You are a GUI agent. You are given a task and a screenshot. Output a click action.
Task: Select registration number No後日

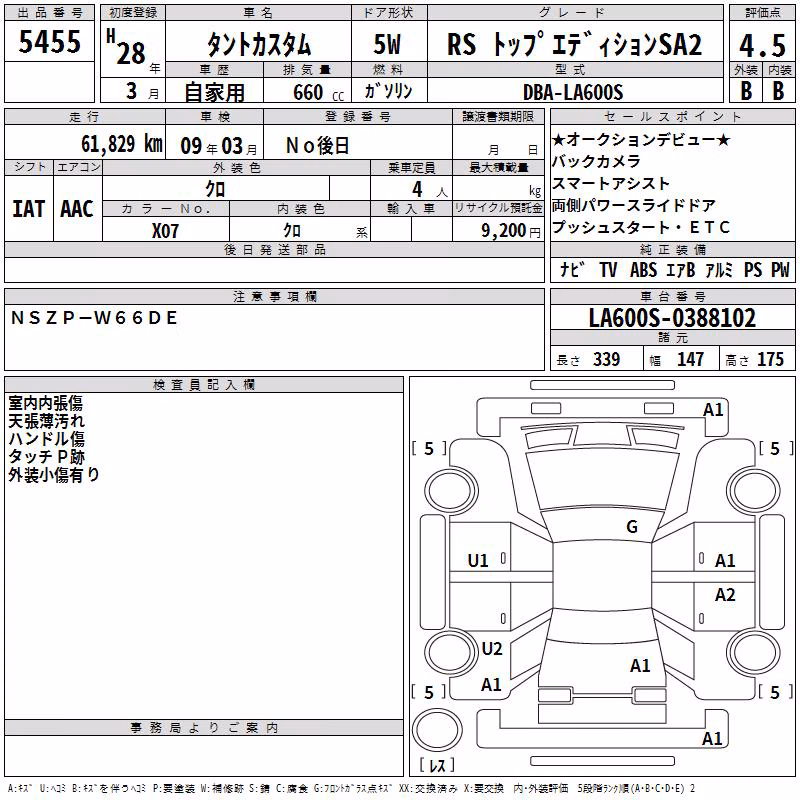[x=317, y=146]
